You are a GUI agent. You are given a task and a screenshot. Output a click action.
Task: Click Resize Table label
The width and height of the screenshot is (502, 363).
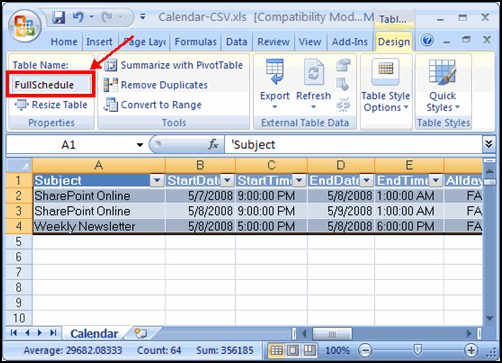pos(60,105)
